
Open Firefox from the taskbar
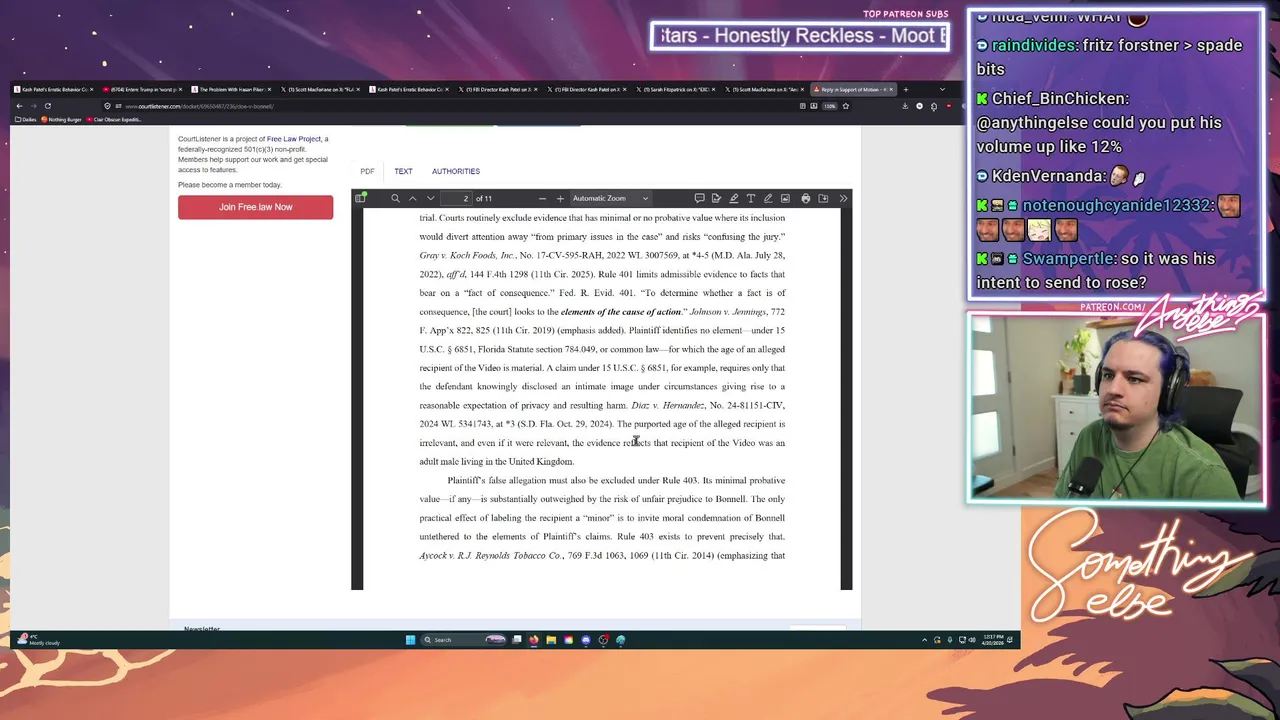click(533, 639)
